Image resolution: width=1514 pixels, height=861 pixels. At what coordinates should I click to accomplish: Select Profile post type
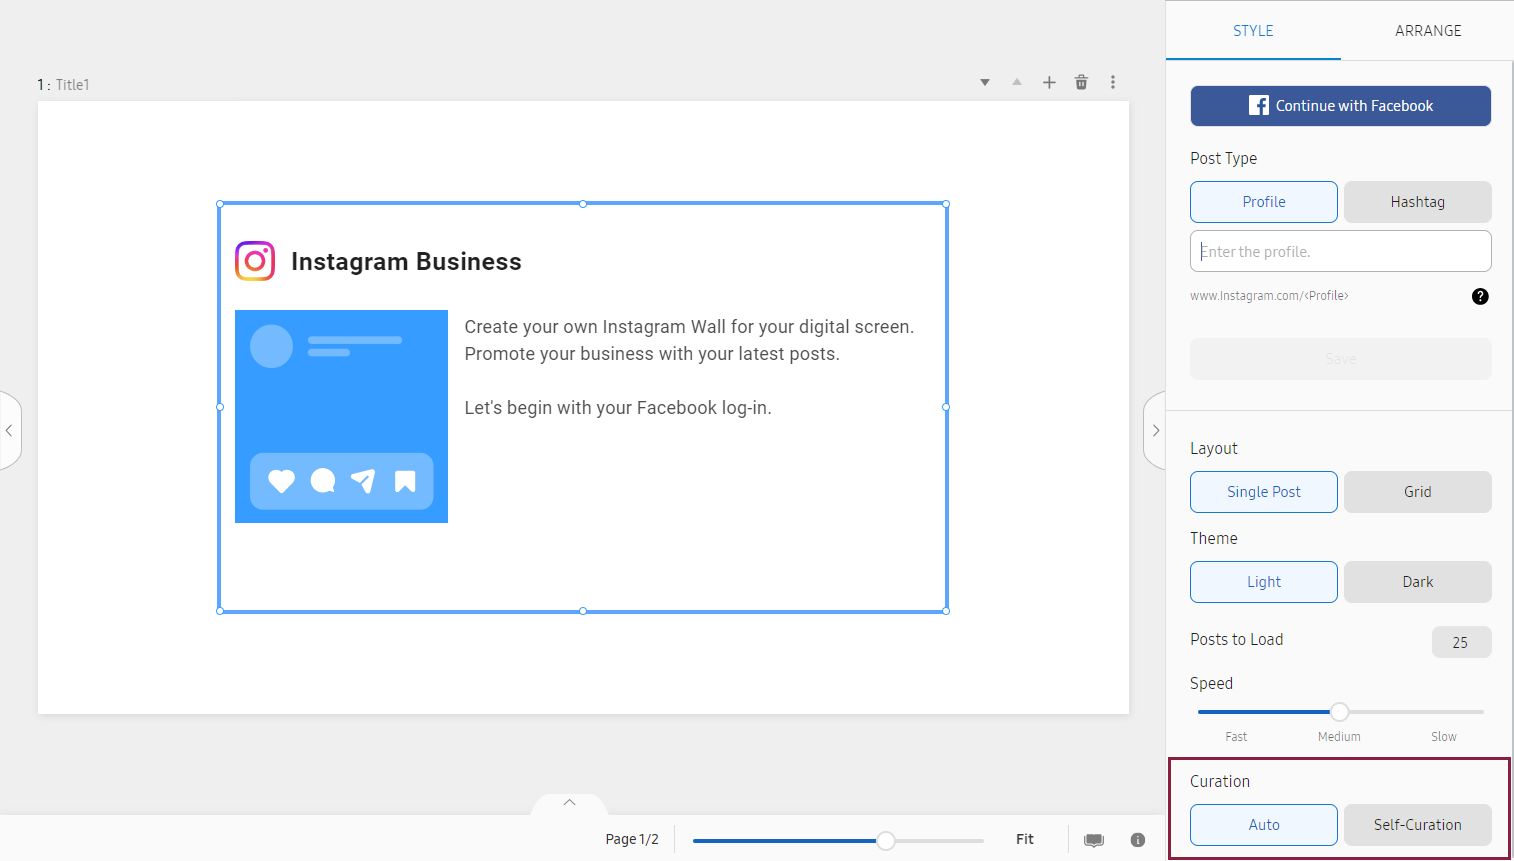tap(1264, 202)
